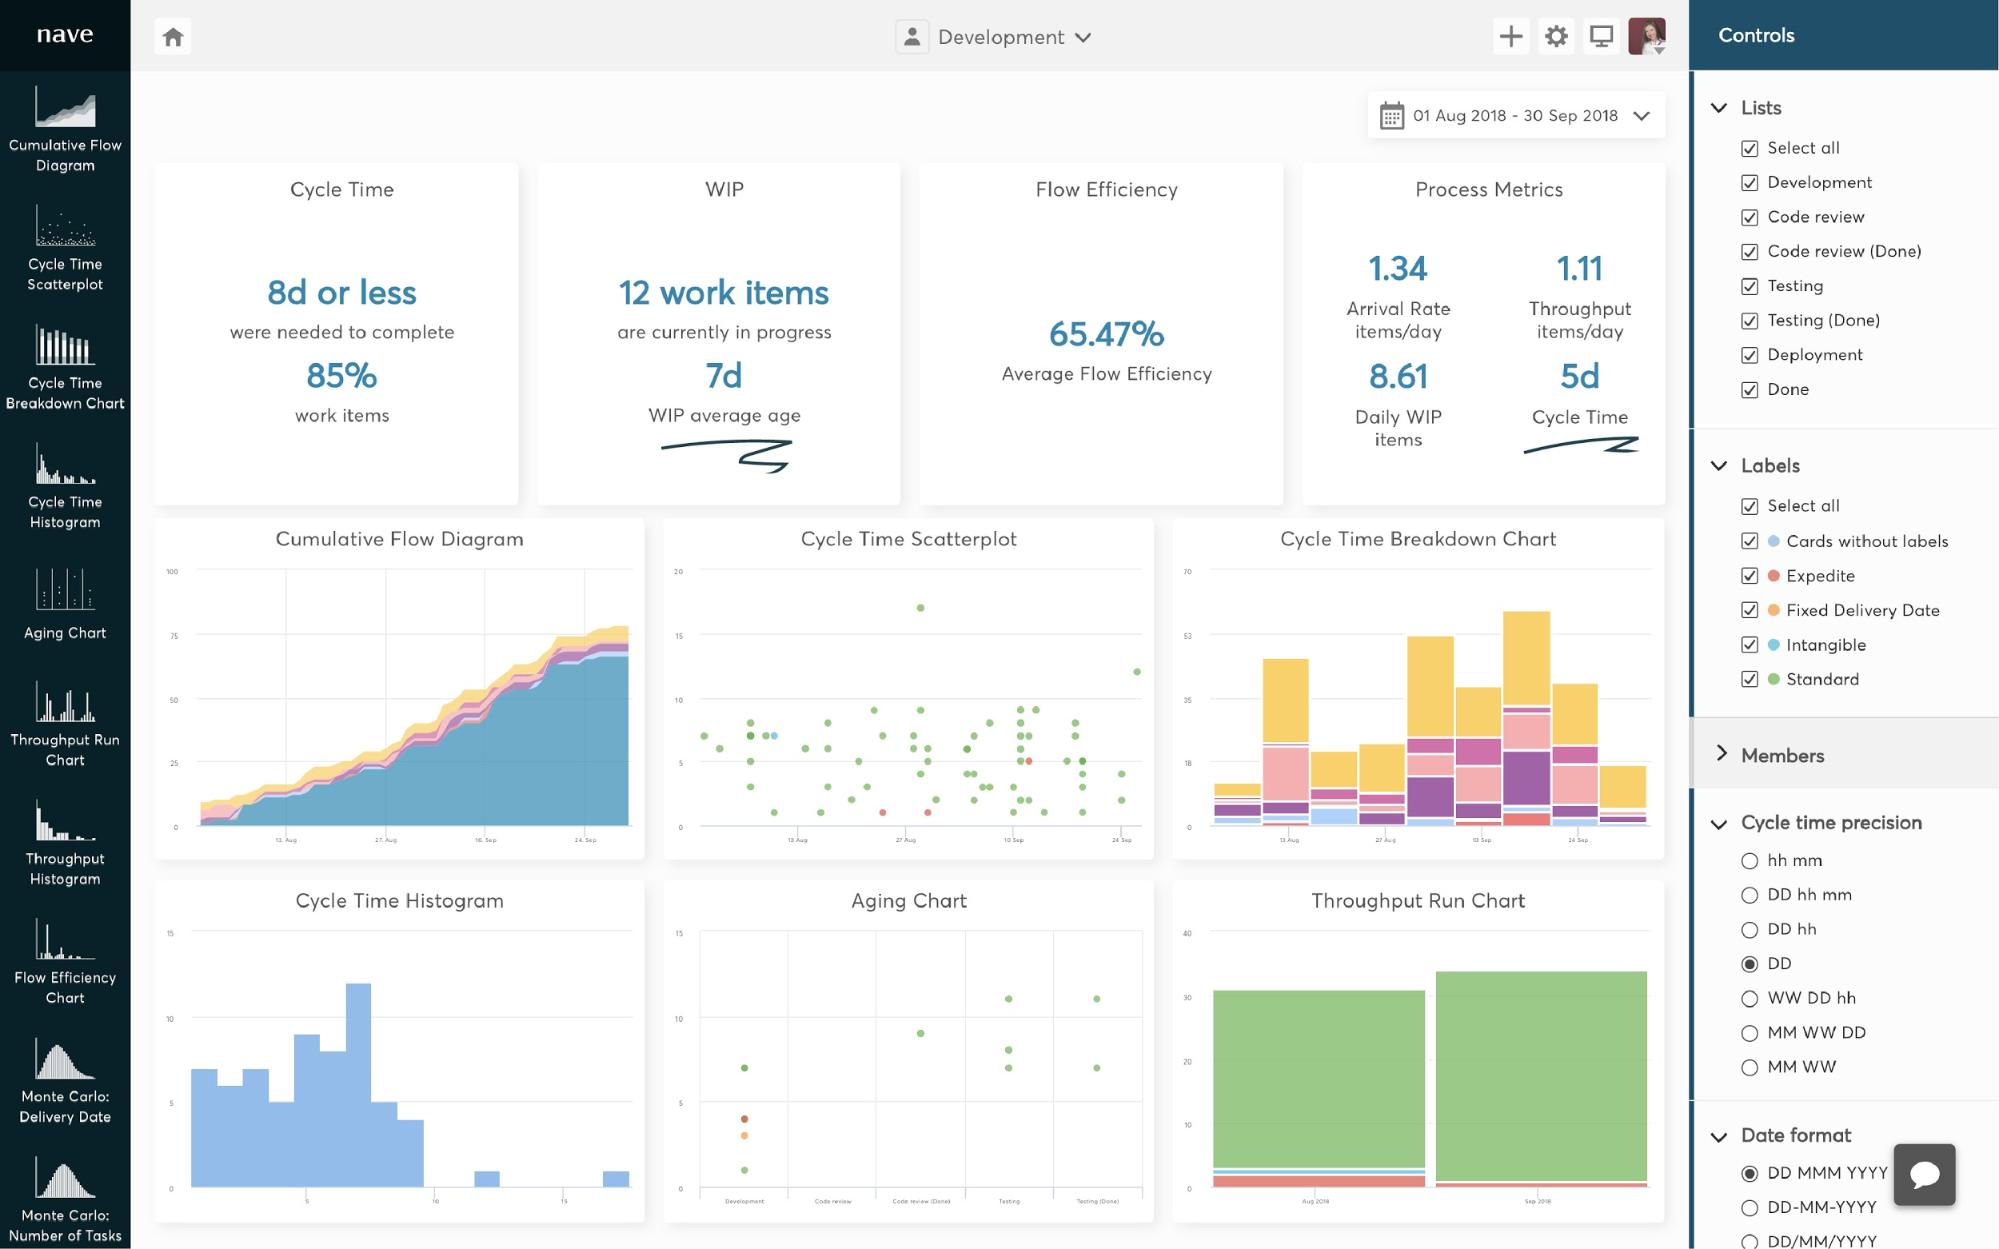Click the Standard label green swatch
Image resolution: width=1999 pixels, height=1249 pixels.
(1773, 679)
